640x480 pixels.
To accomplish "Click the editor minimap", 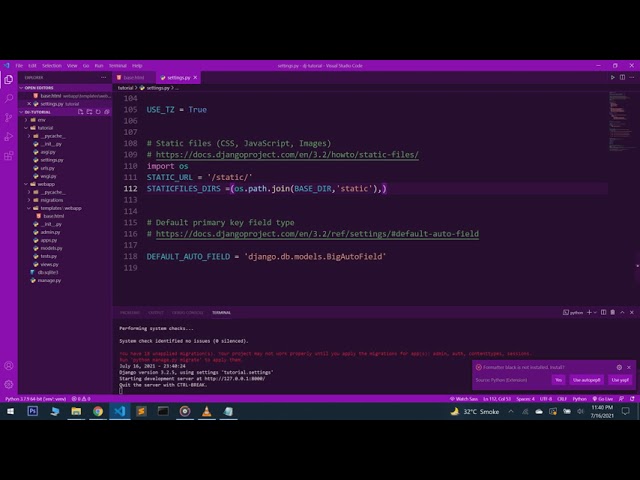I will coord(620,120).
